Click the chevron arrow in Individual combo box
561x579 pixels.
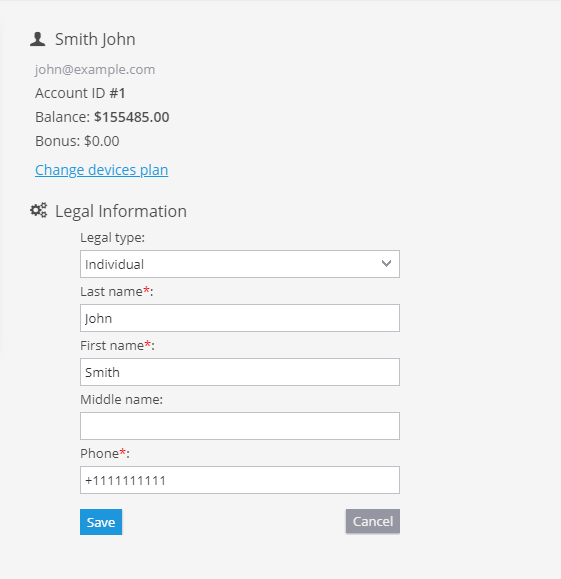pyautogui.click(x=386, y=264)
